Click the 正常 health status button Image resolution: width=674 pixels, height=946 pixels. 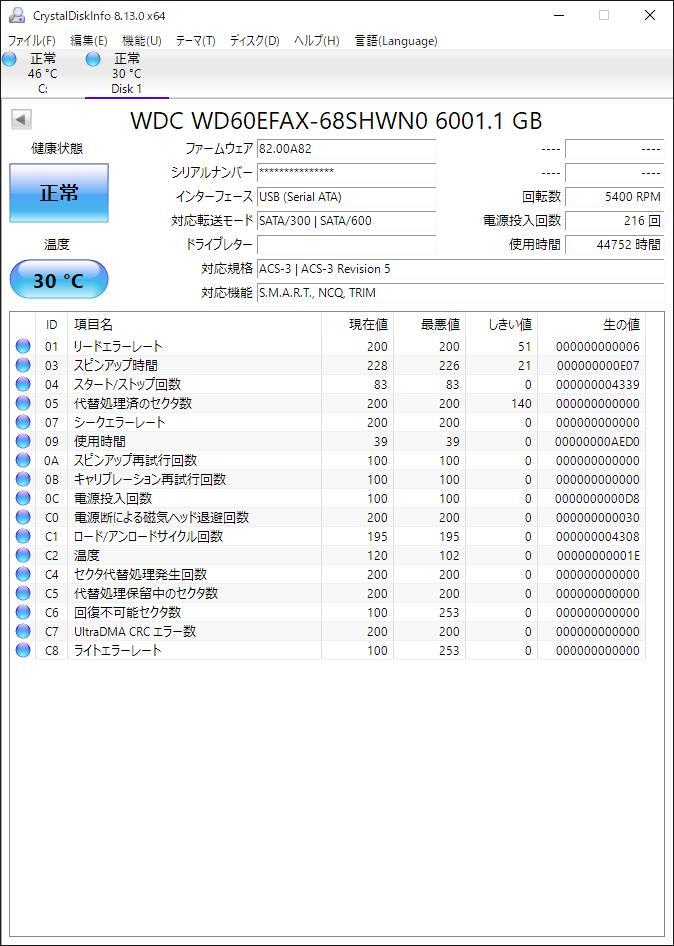point(59,193)
